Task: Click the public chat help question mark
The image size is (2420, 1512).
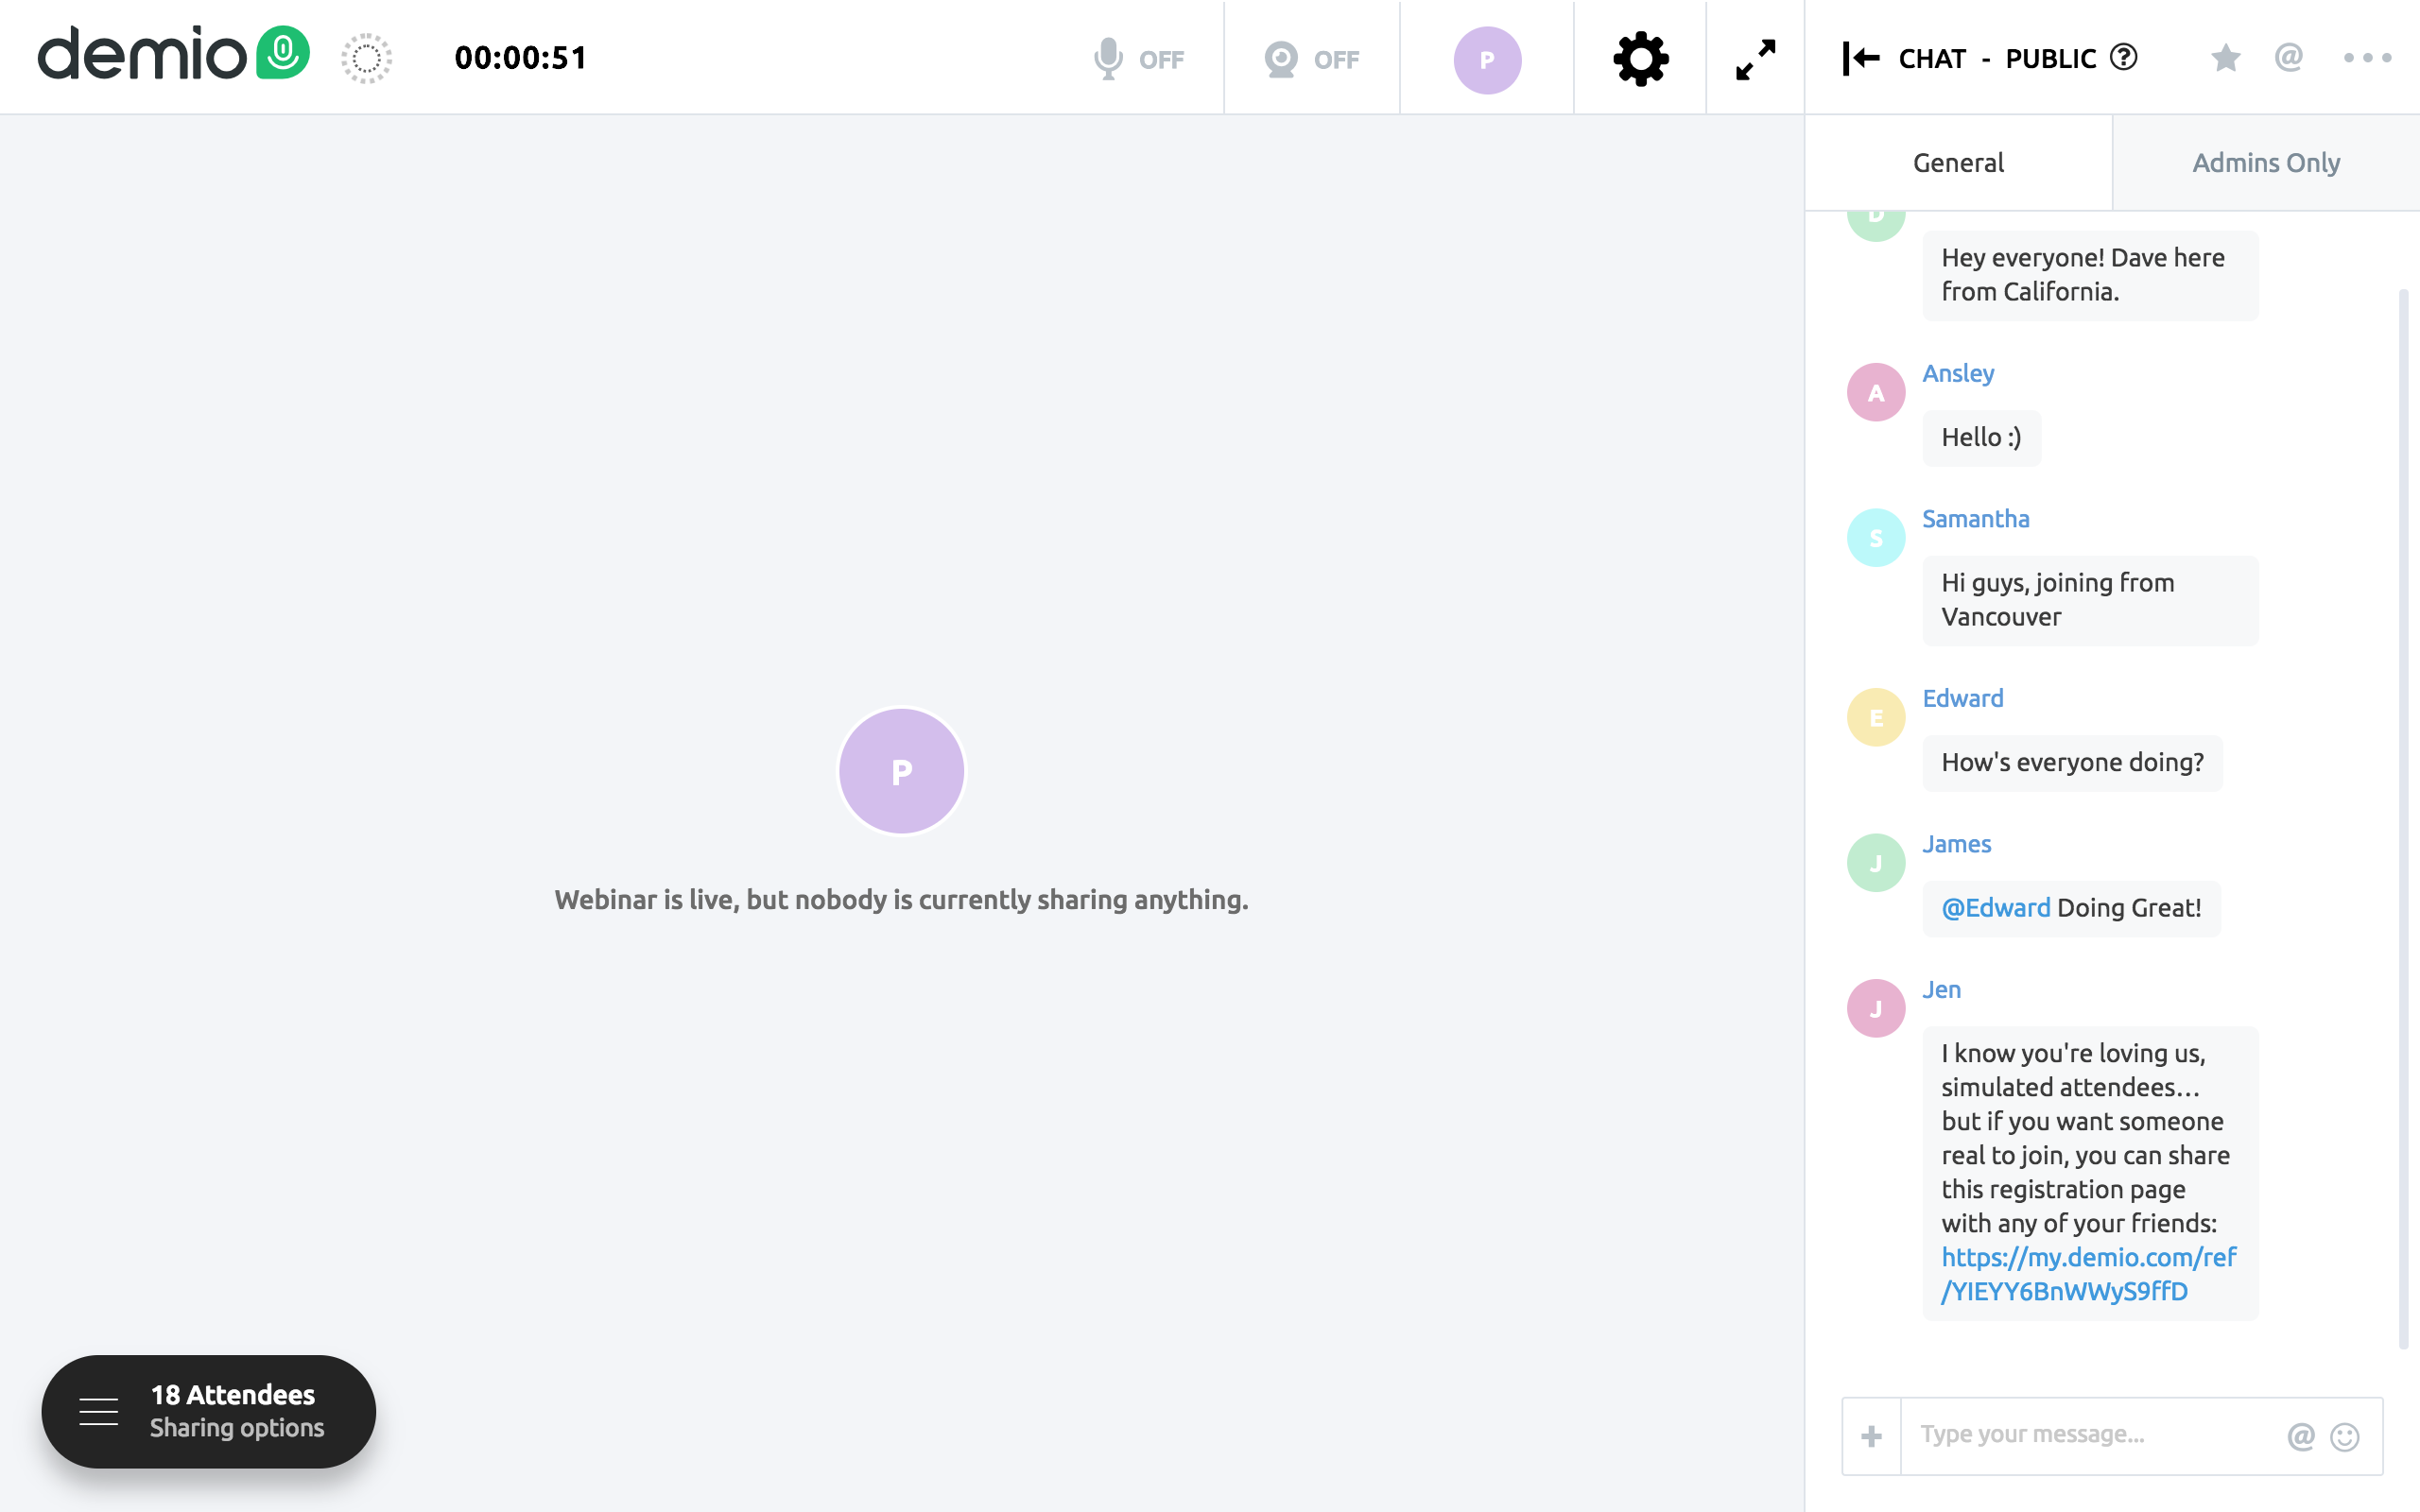Action: [x=2123, y=57]
